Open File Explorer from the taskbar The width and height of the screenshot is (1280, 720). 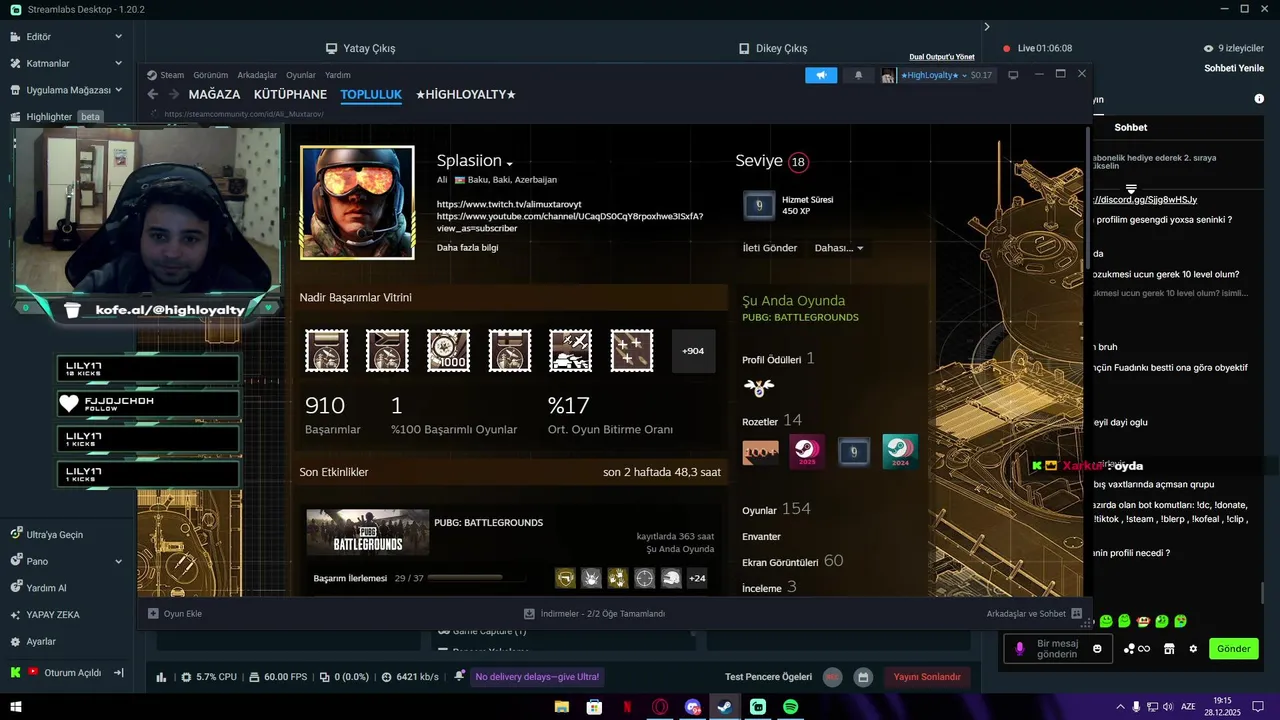tap(562, 707)
